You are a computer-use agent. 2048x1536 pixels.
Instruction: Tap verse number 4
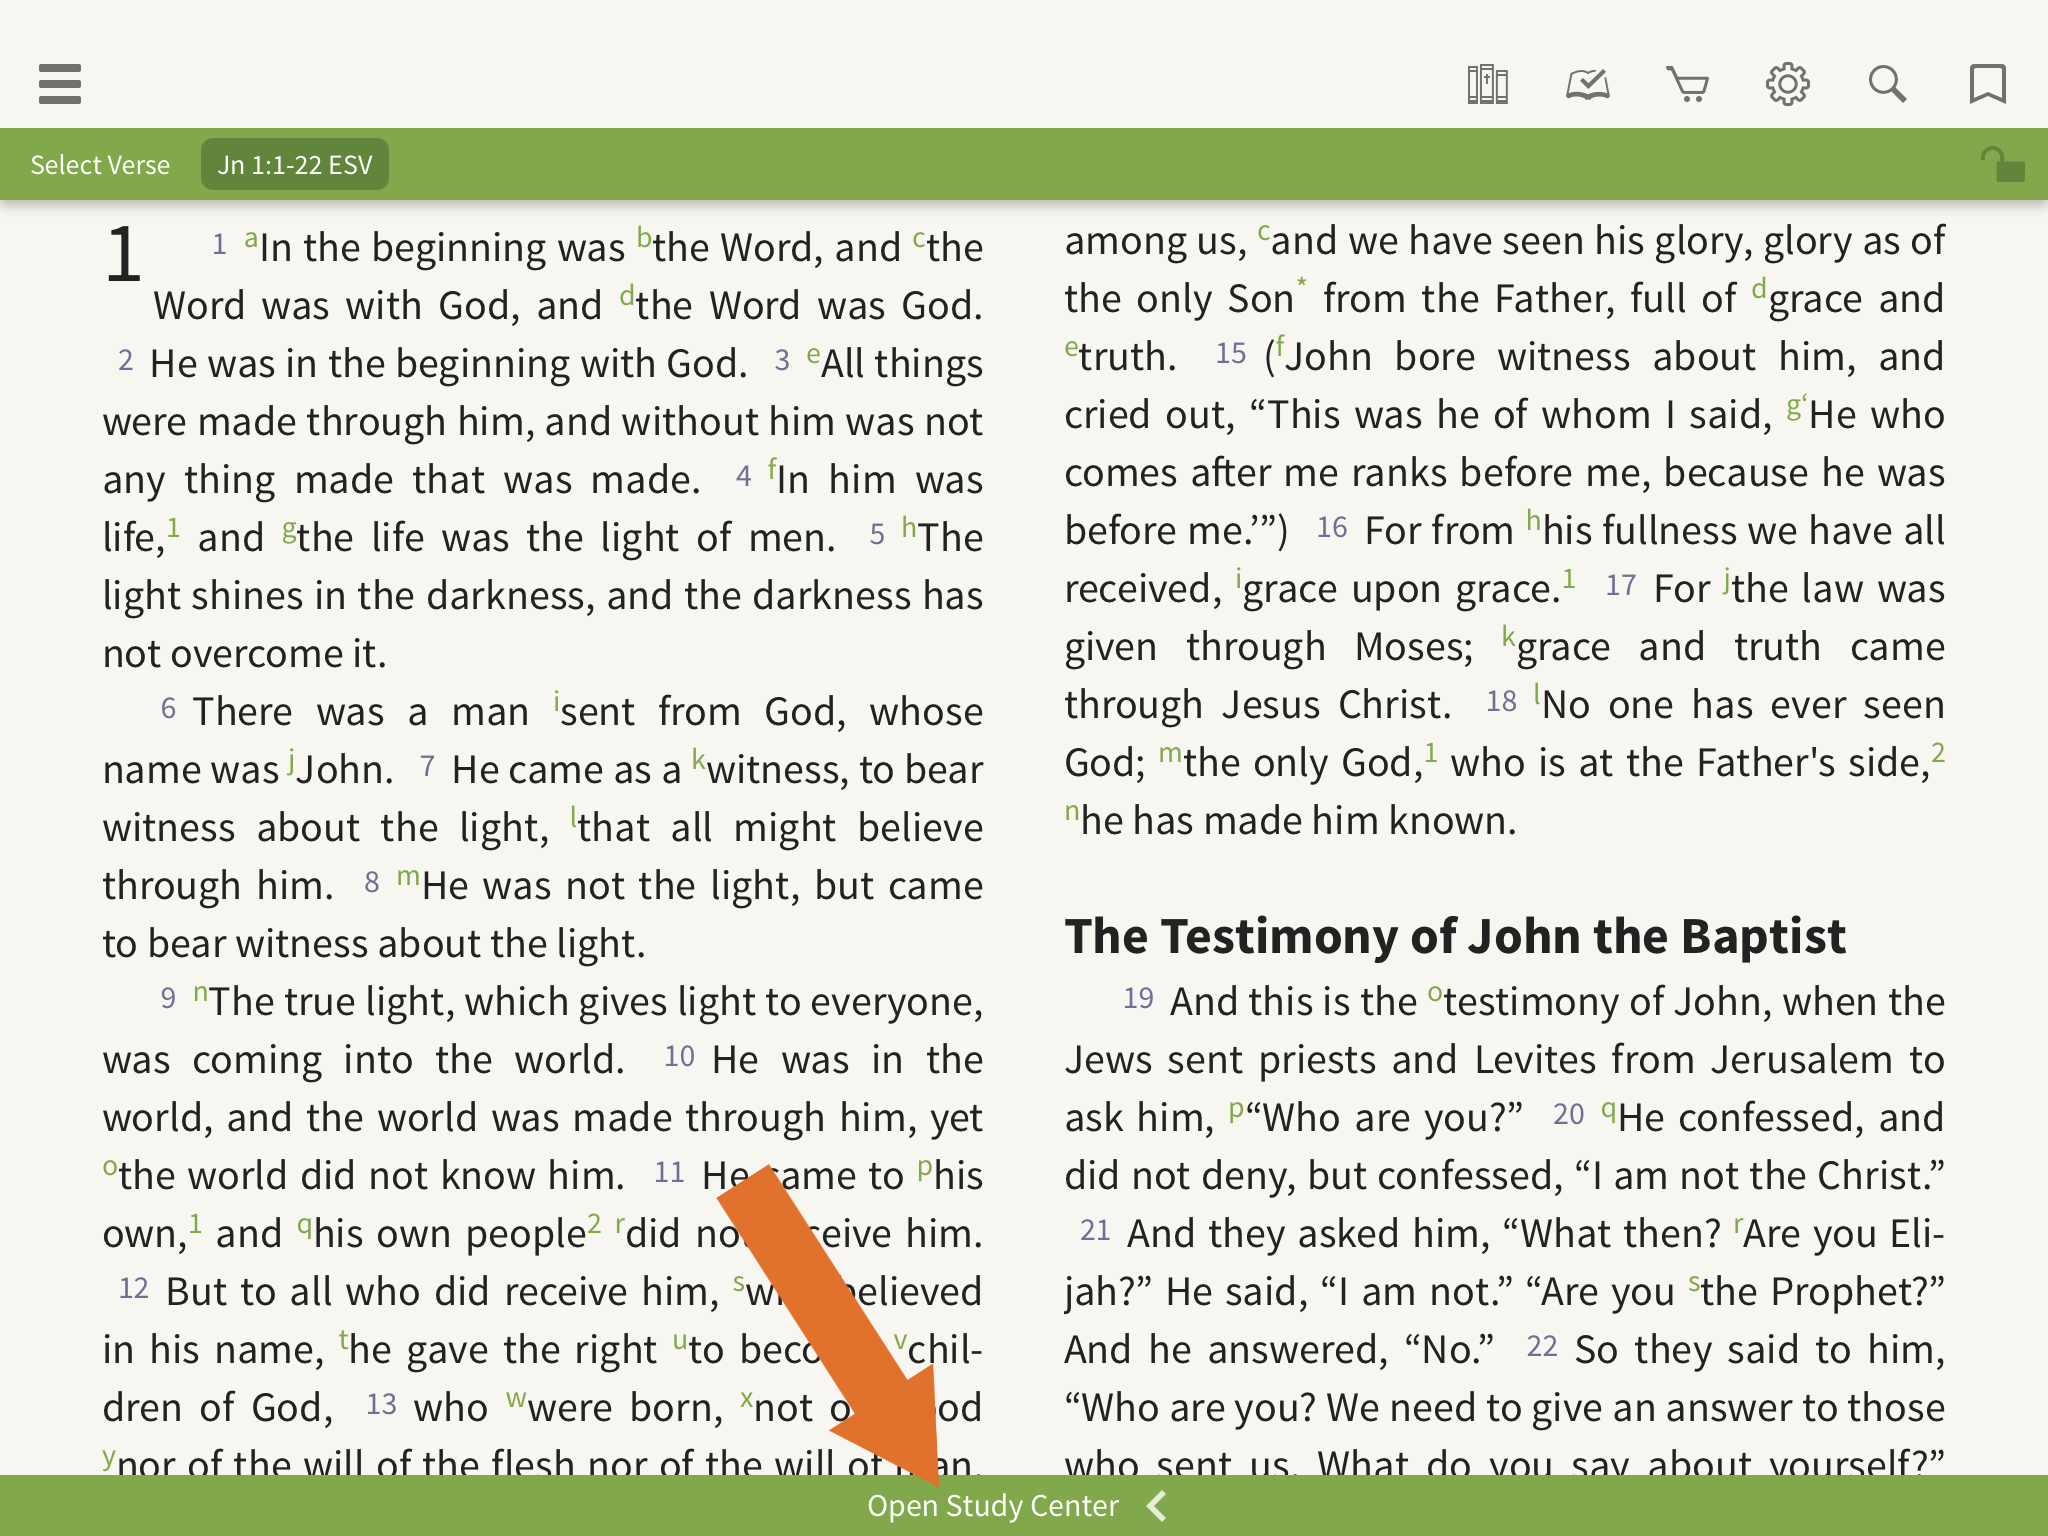[x=743, y=476]
